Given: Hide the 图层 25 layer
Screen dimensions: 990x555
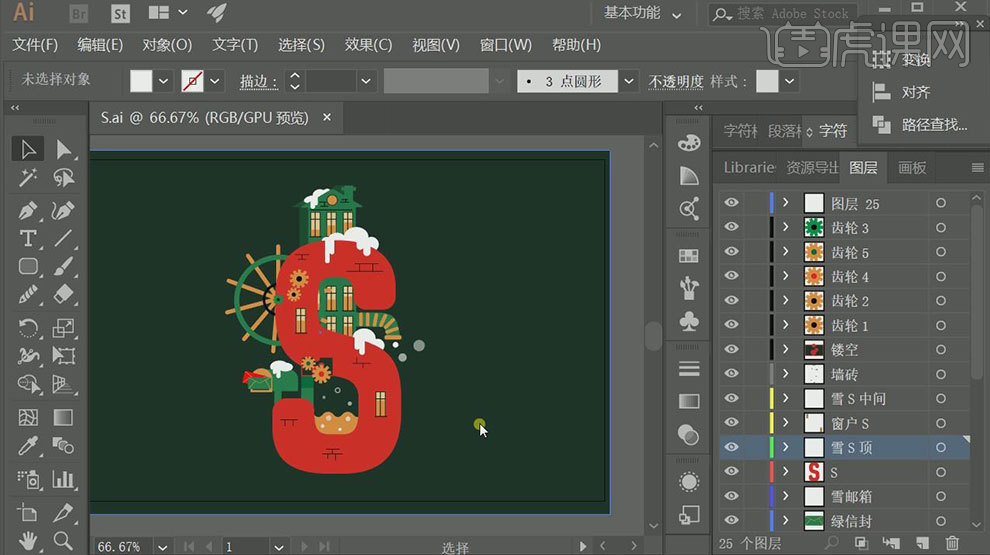Looking at the screenshot, I should (731, 203).
